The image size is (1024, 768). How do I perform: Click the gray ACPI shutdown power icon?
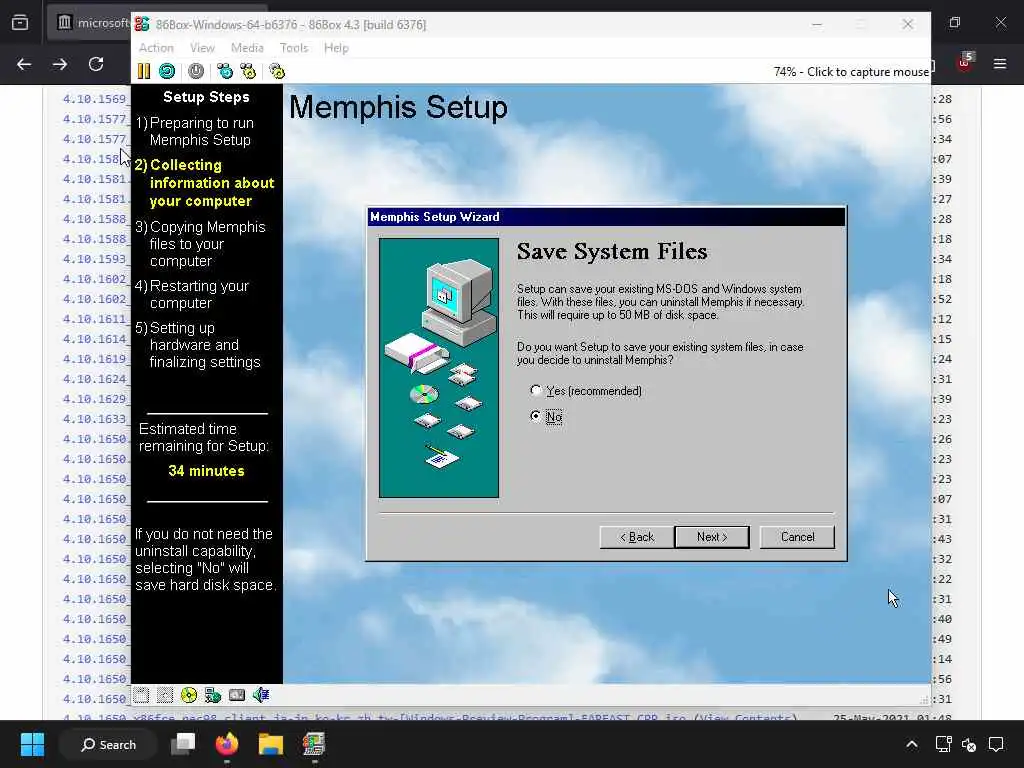pyautogui.click(x=196, y=71)
